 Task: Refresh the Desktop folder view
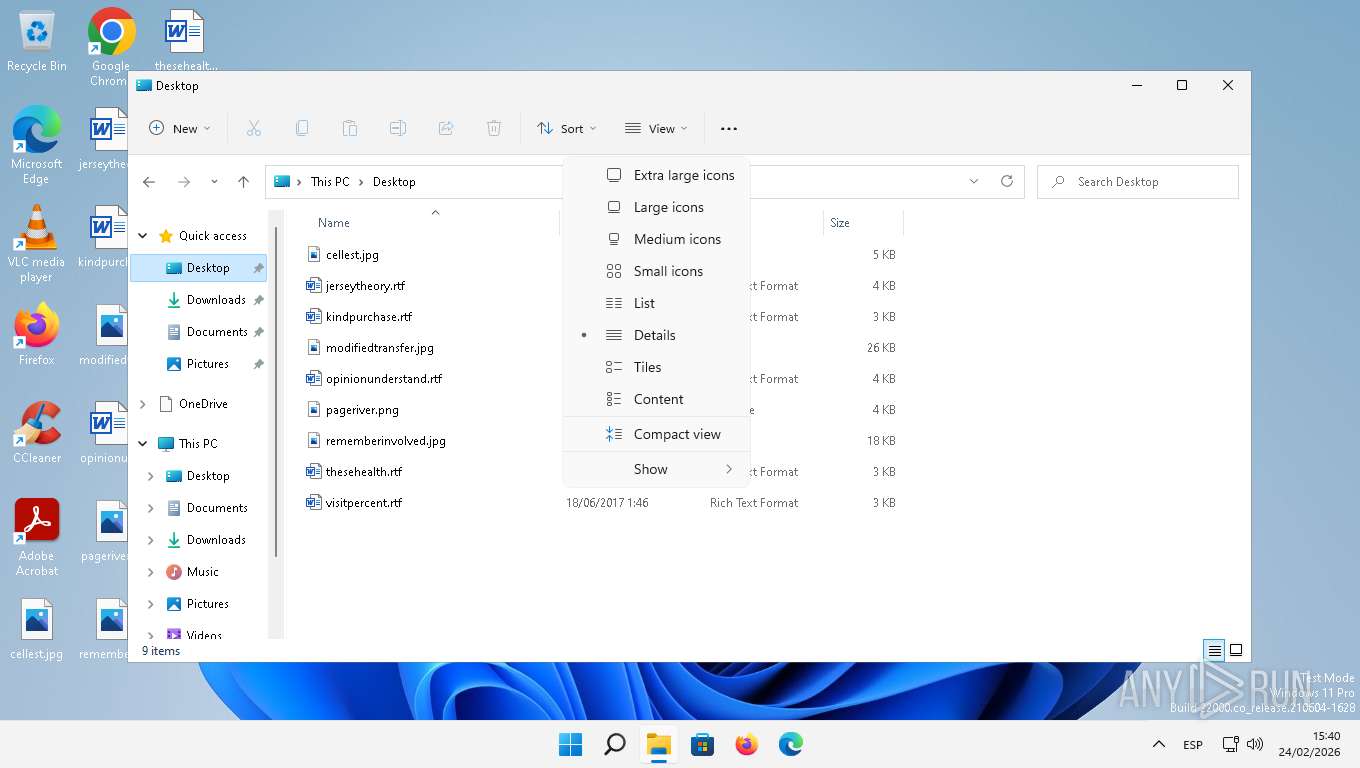click(x=1007, y=181)
